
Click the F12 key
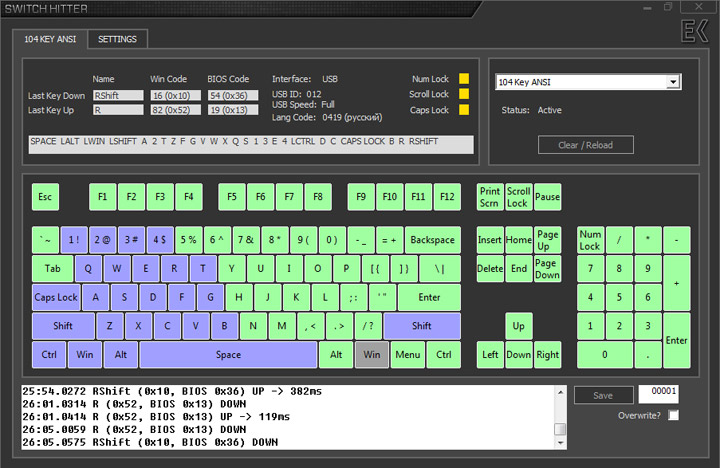pyautogui.click(x=447, y=197)
